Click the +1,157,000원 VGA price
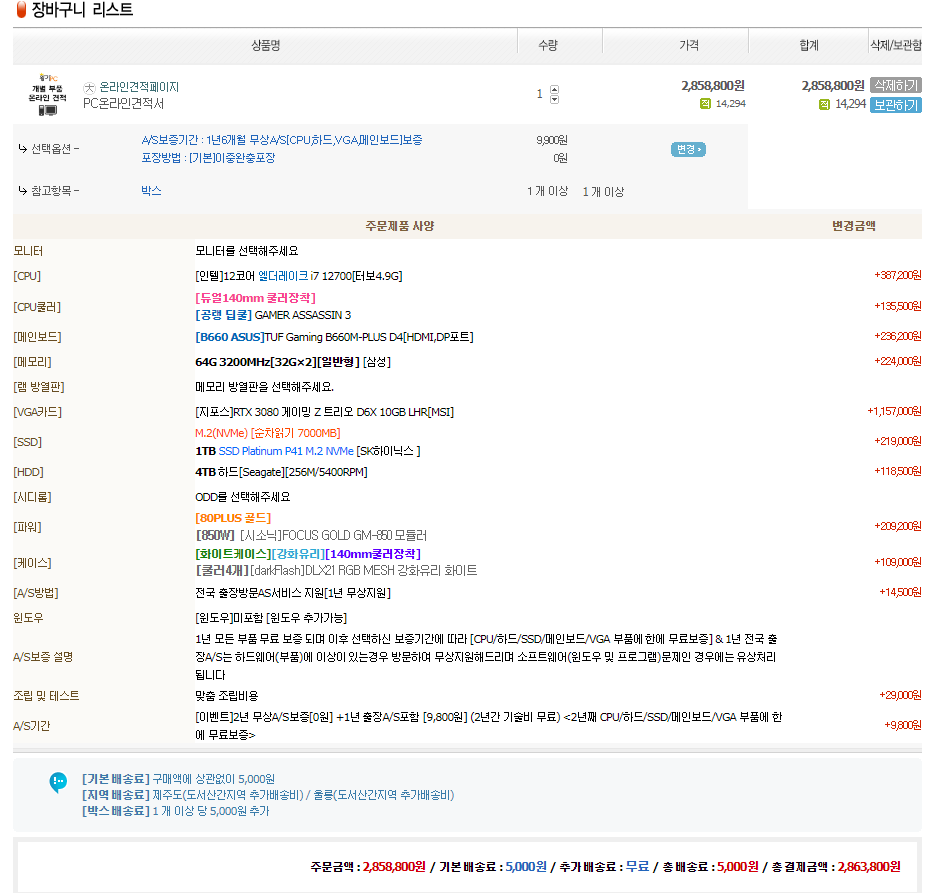Viewport: 936px width, 893px height. click(894, 411)
